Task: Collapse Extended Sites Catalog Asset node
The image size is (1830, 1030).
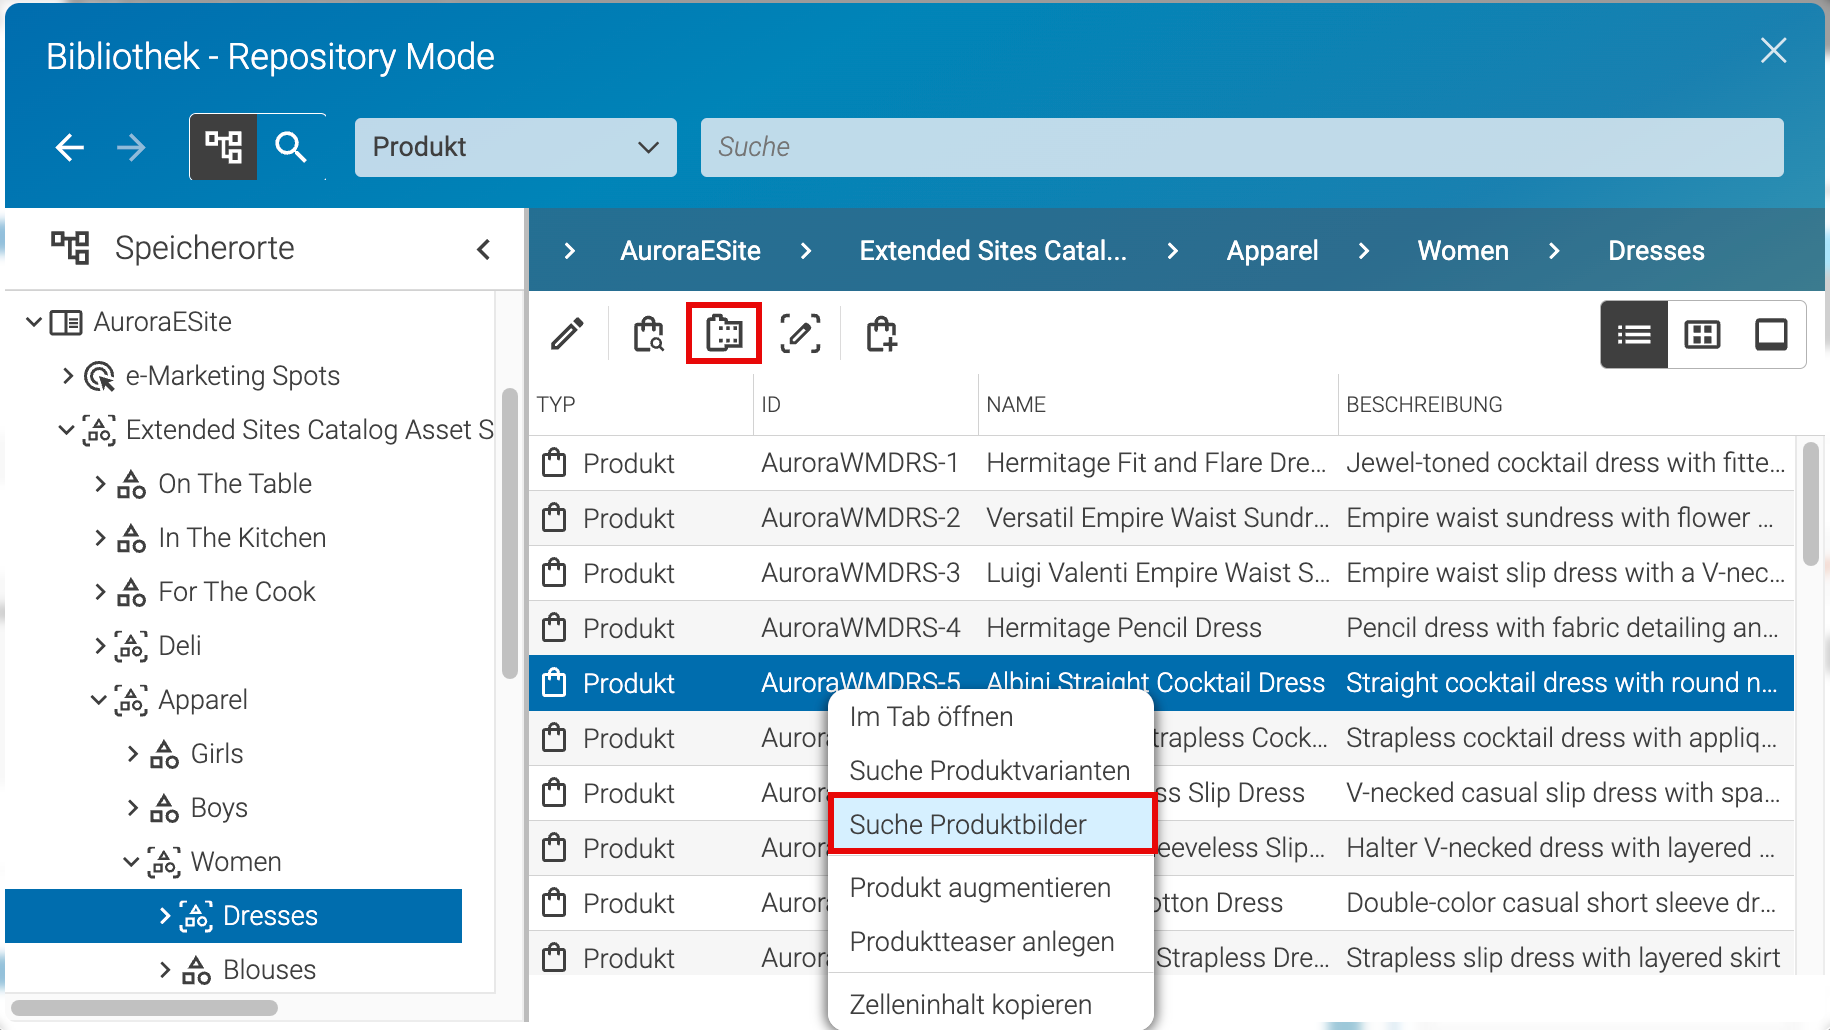Action: coord(67,430)
